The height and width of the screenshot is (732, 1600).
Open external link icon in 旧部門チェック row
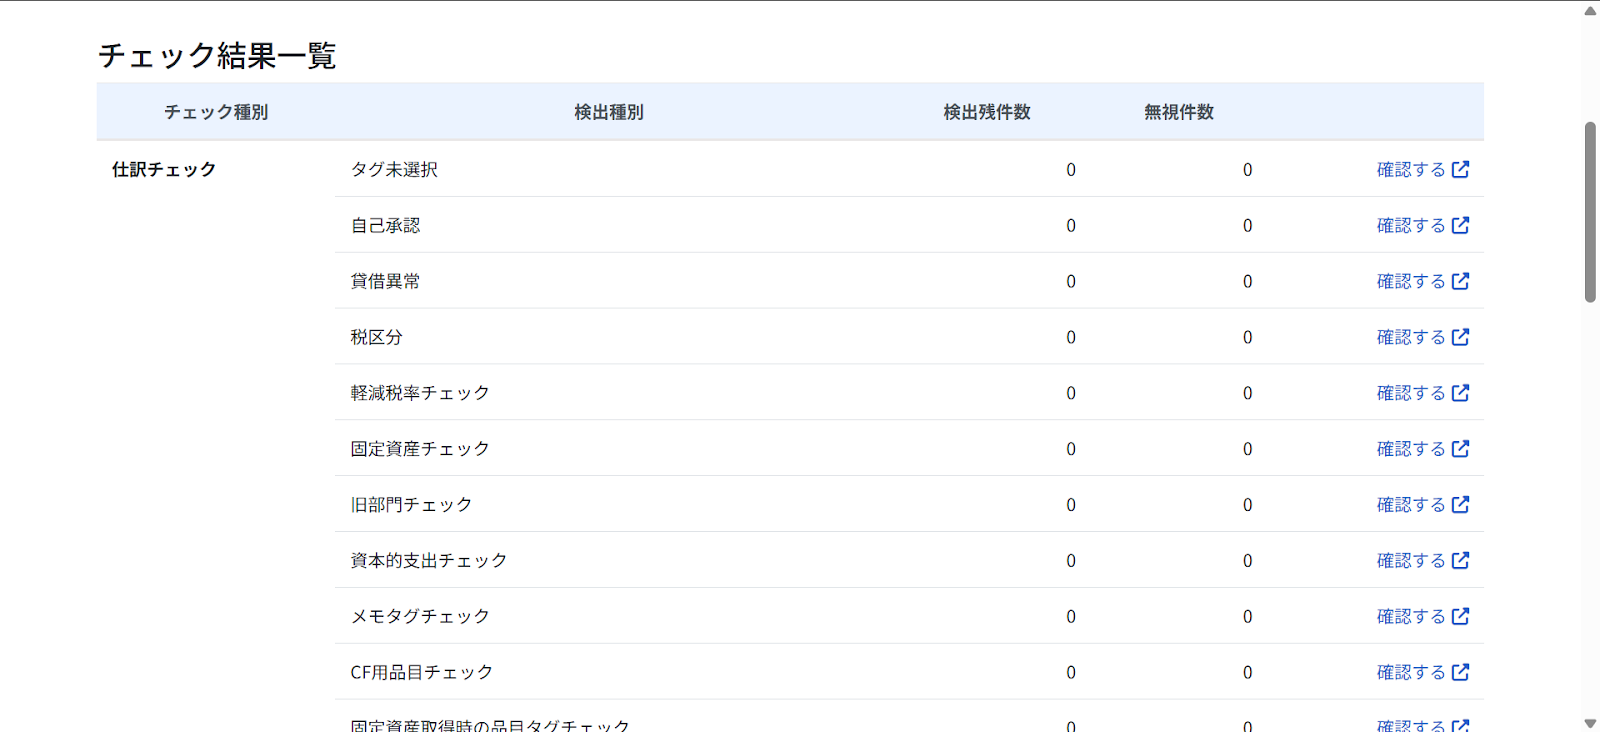coord(1461,505)
